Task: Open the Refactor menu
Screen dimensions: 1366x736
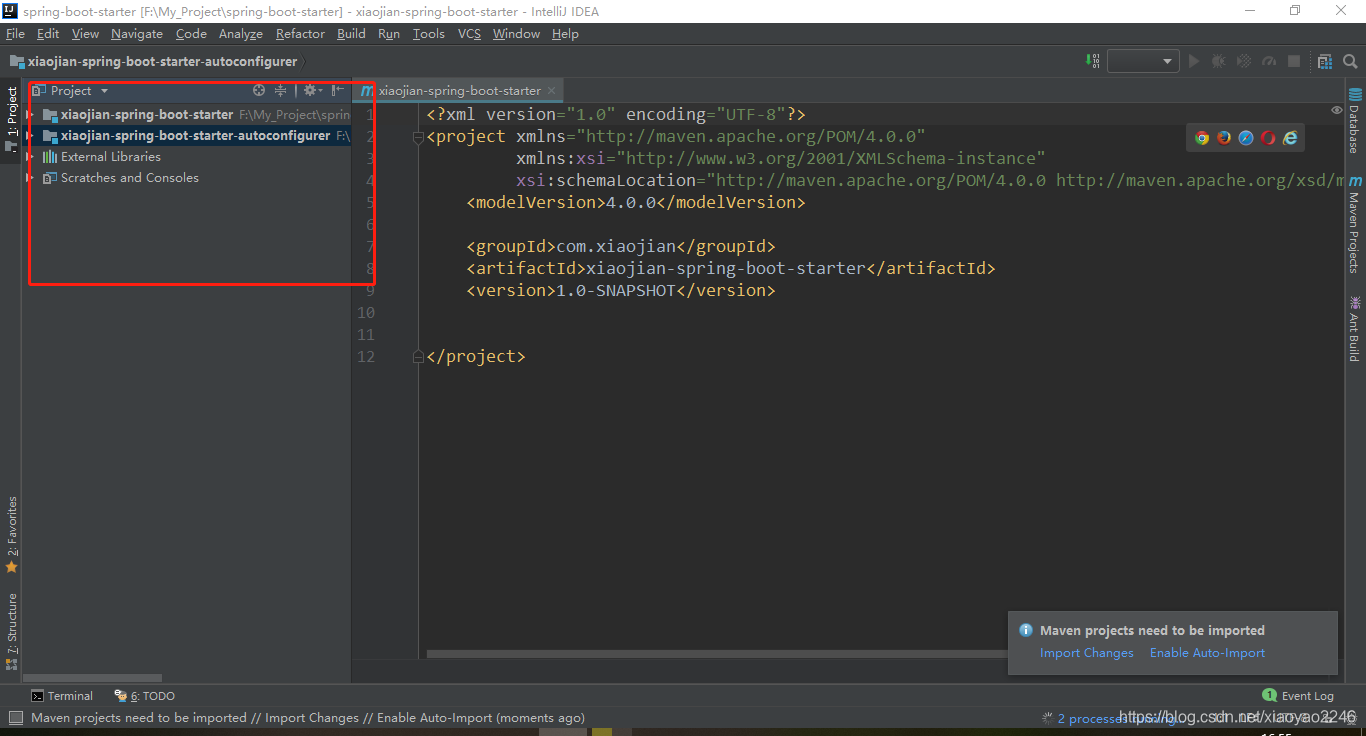Action: point(300,33)
